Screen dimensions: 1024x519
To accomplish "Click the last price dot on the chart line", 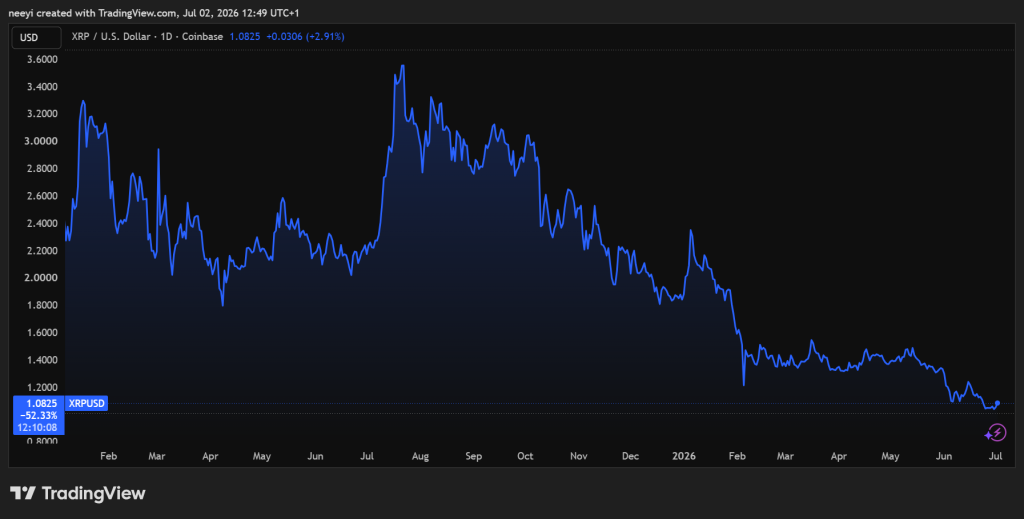I will tap(997, 403).
